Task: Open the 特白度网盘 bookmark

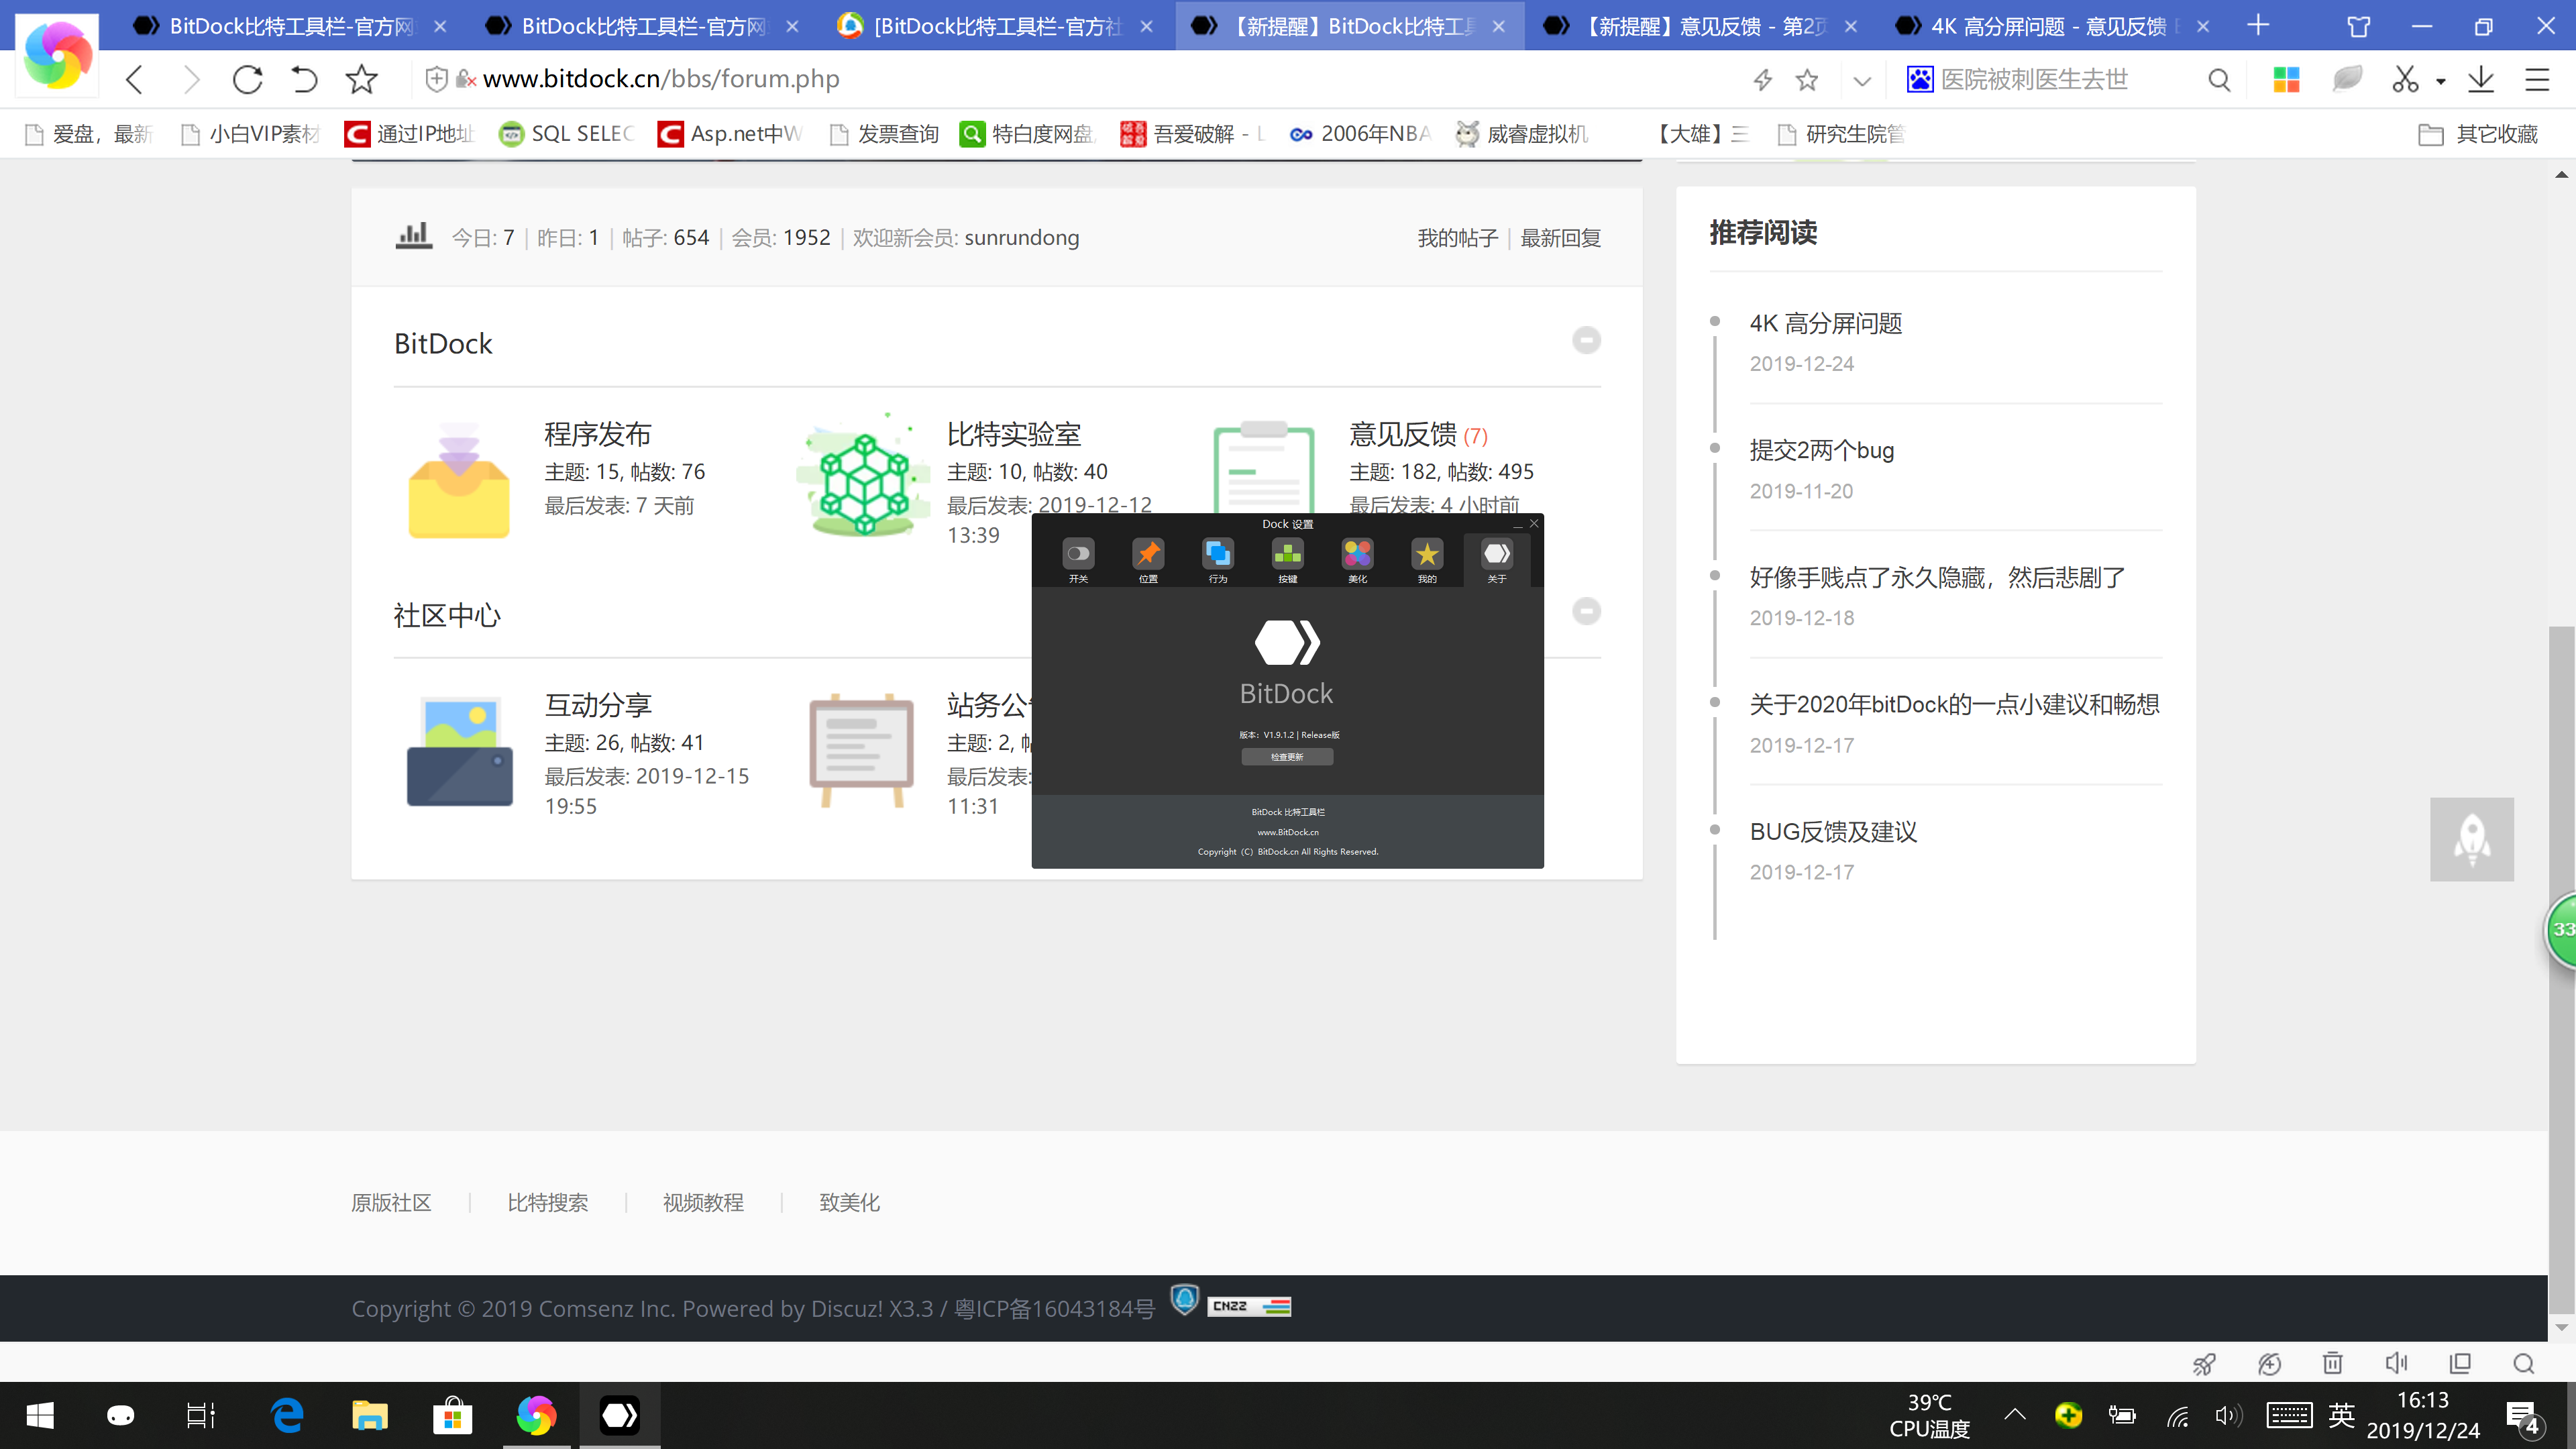Action: click(1027, 134)
